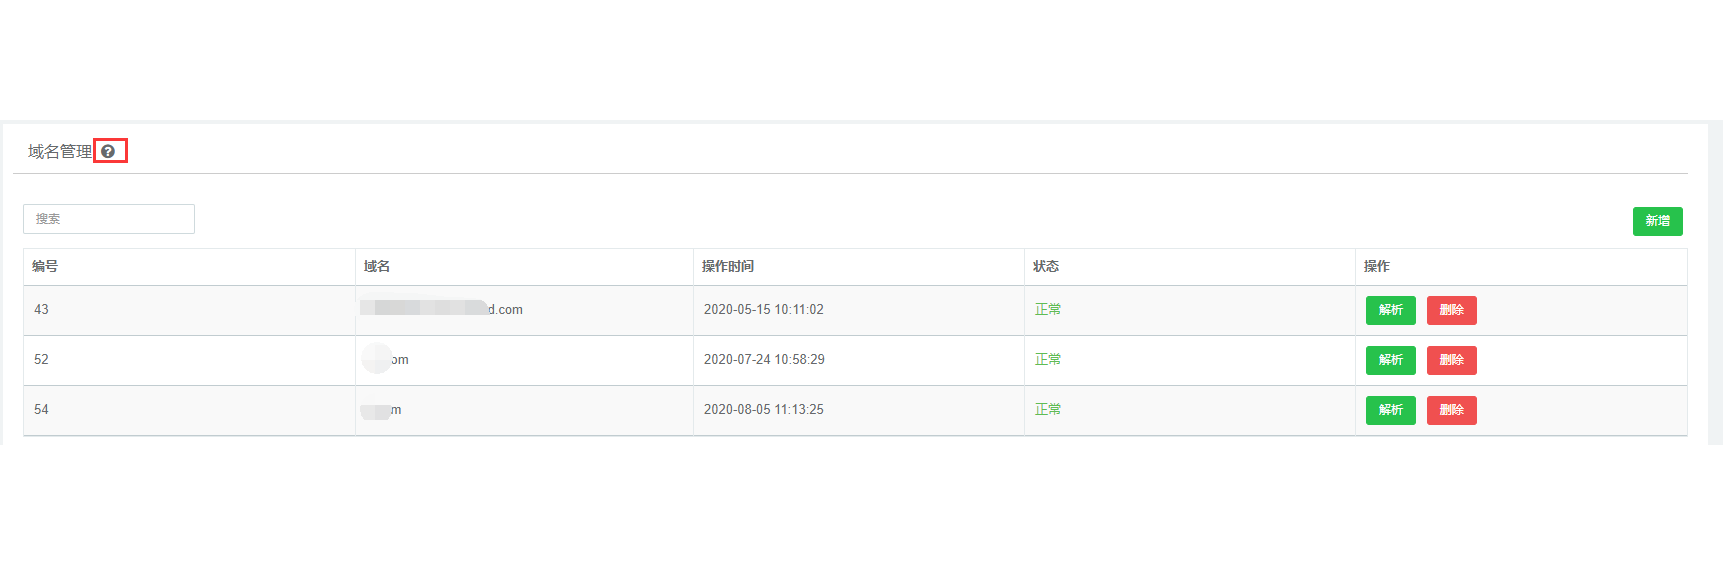
Task: Click 解析 for domain number 43
Action: point(1390,310)
